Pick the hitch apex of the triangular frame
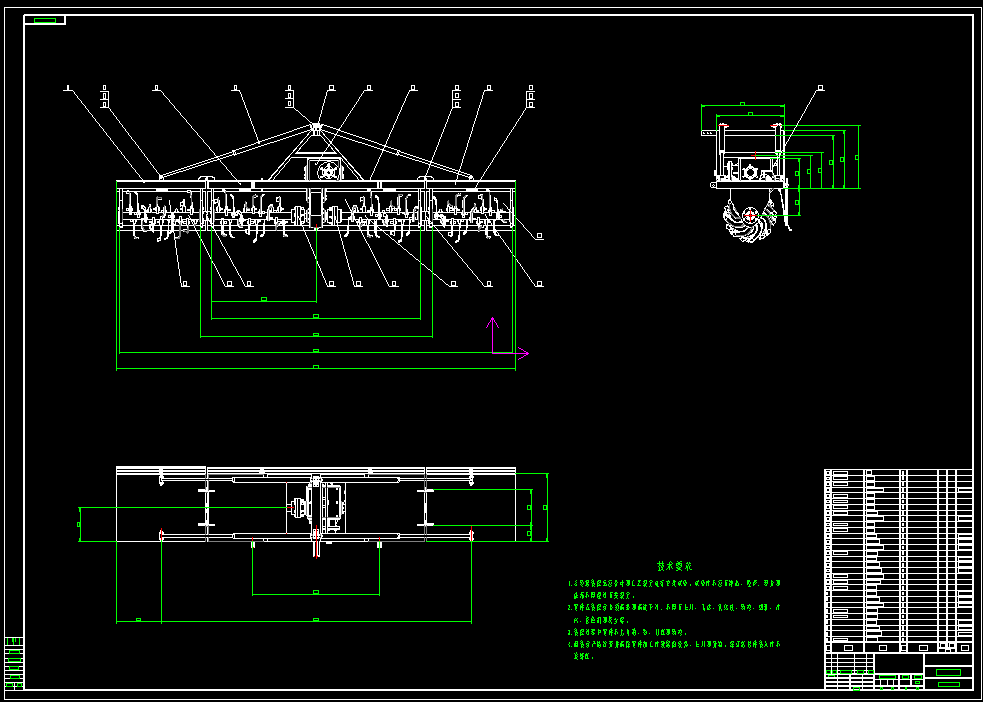 coord(316,128)
